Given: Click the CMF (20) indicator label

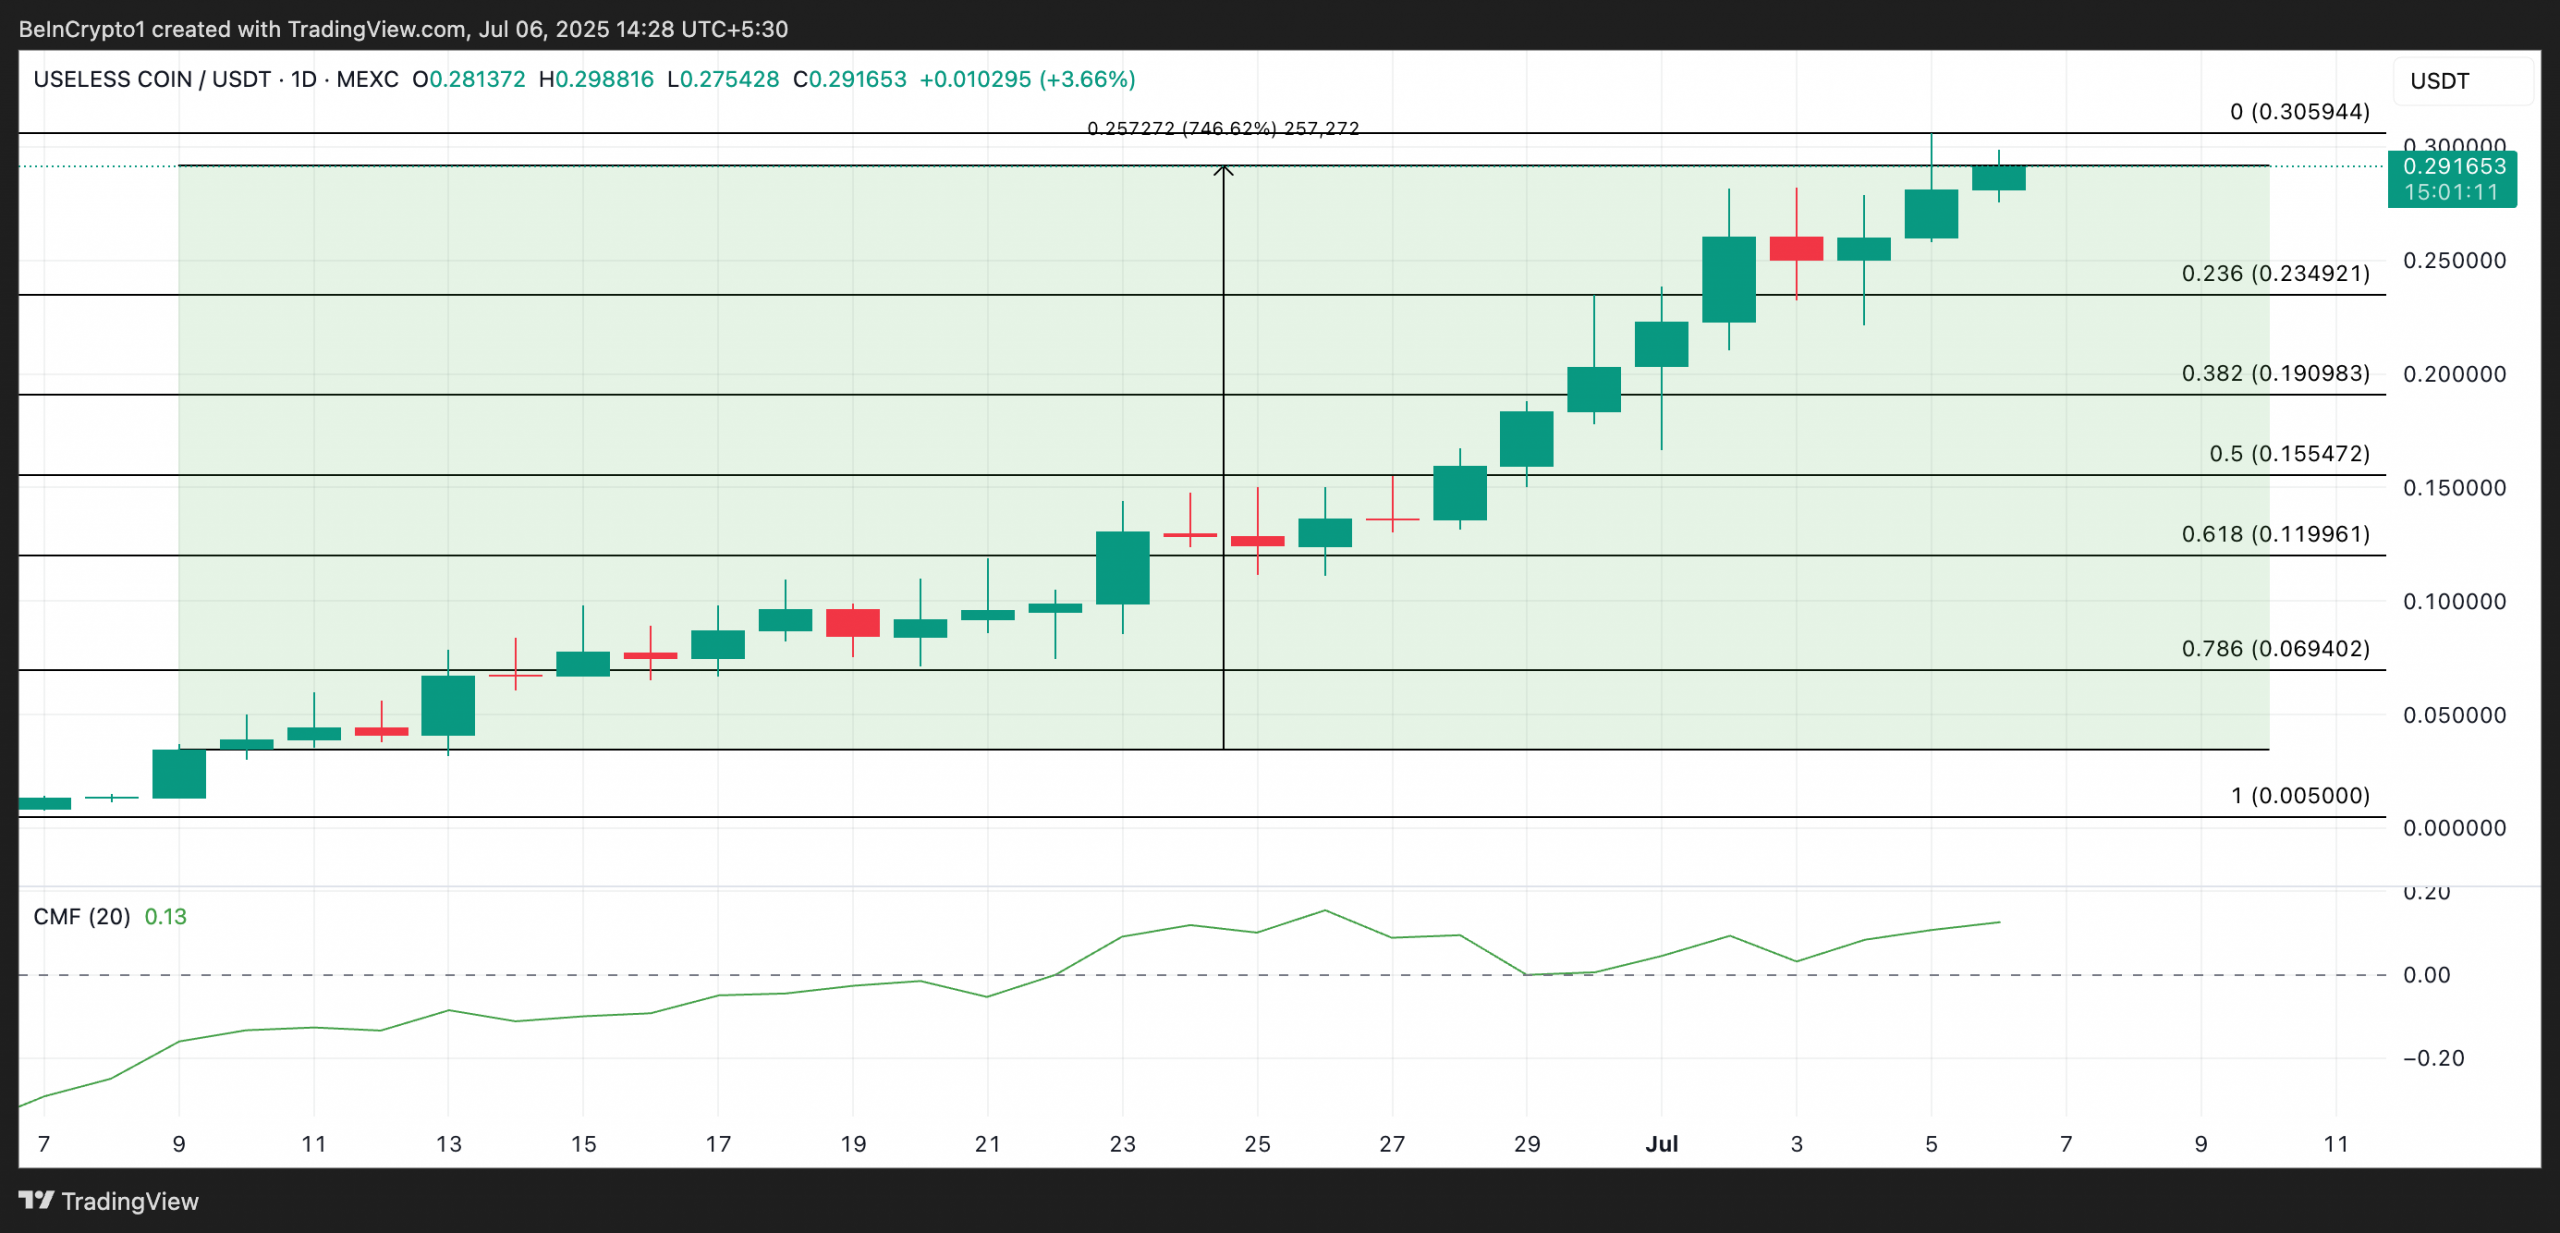Looking at the screenshot, I should pos(82,916).
